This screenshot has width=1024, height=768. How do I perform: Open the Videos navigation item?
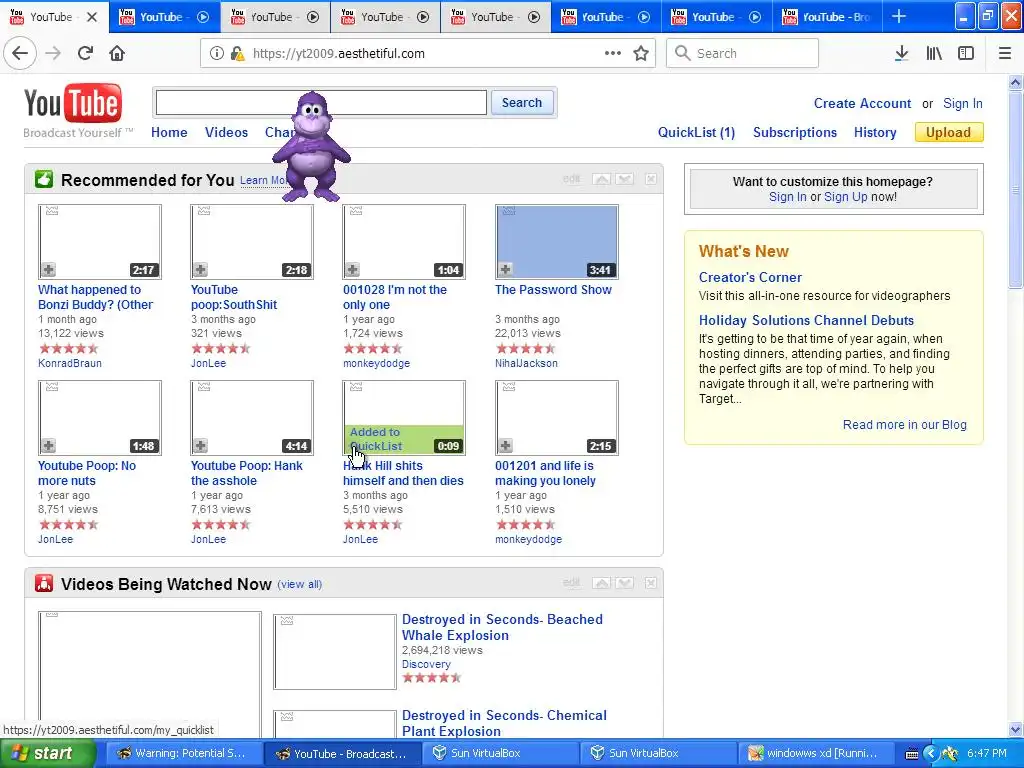(226, 133)
